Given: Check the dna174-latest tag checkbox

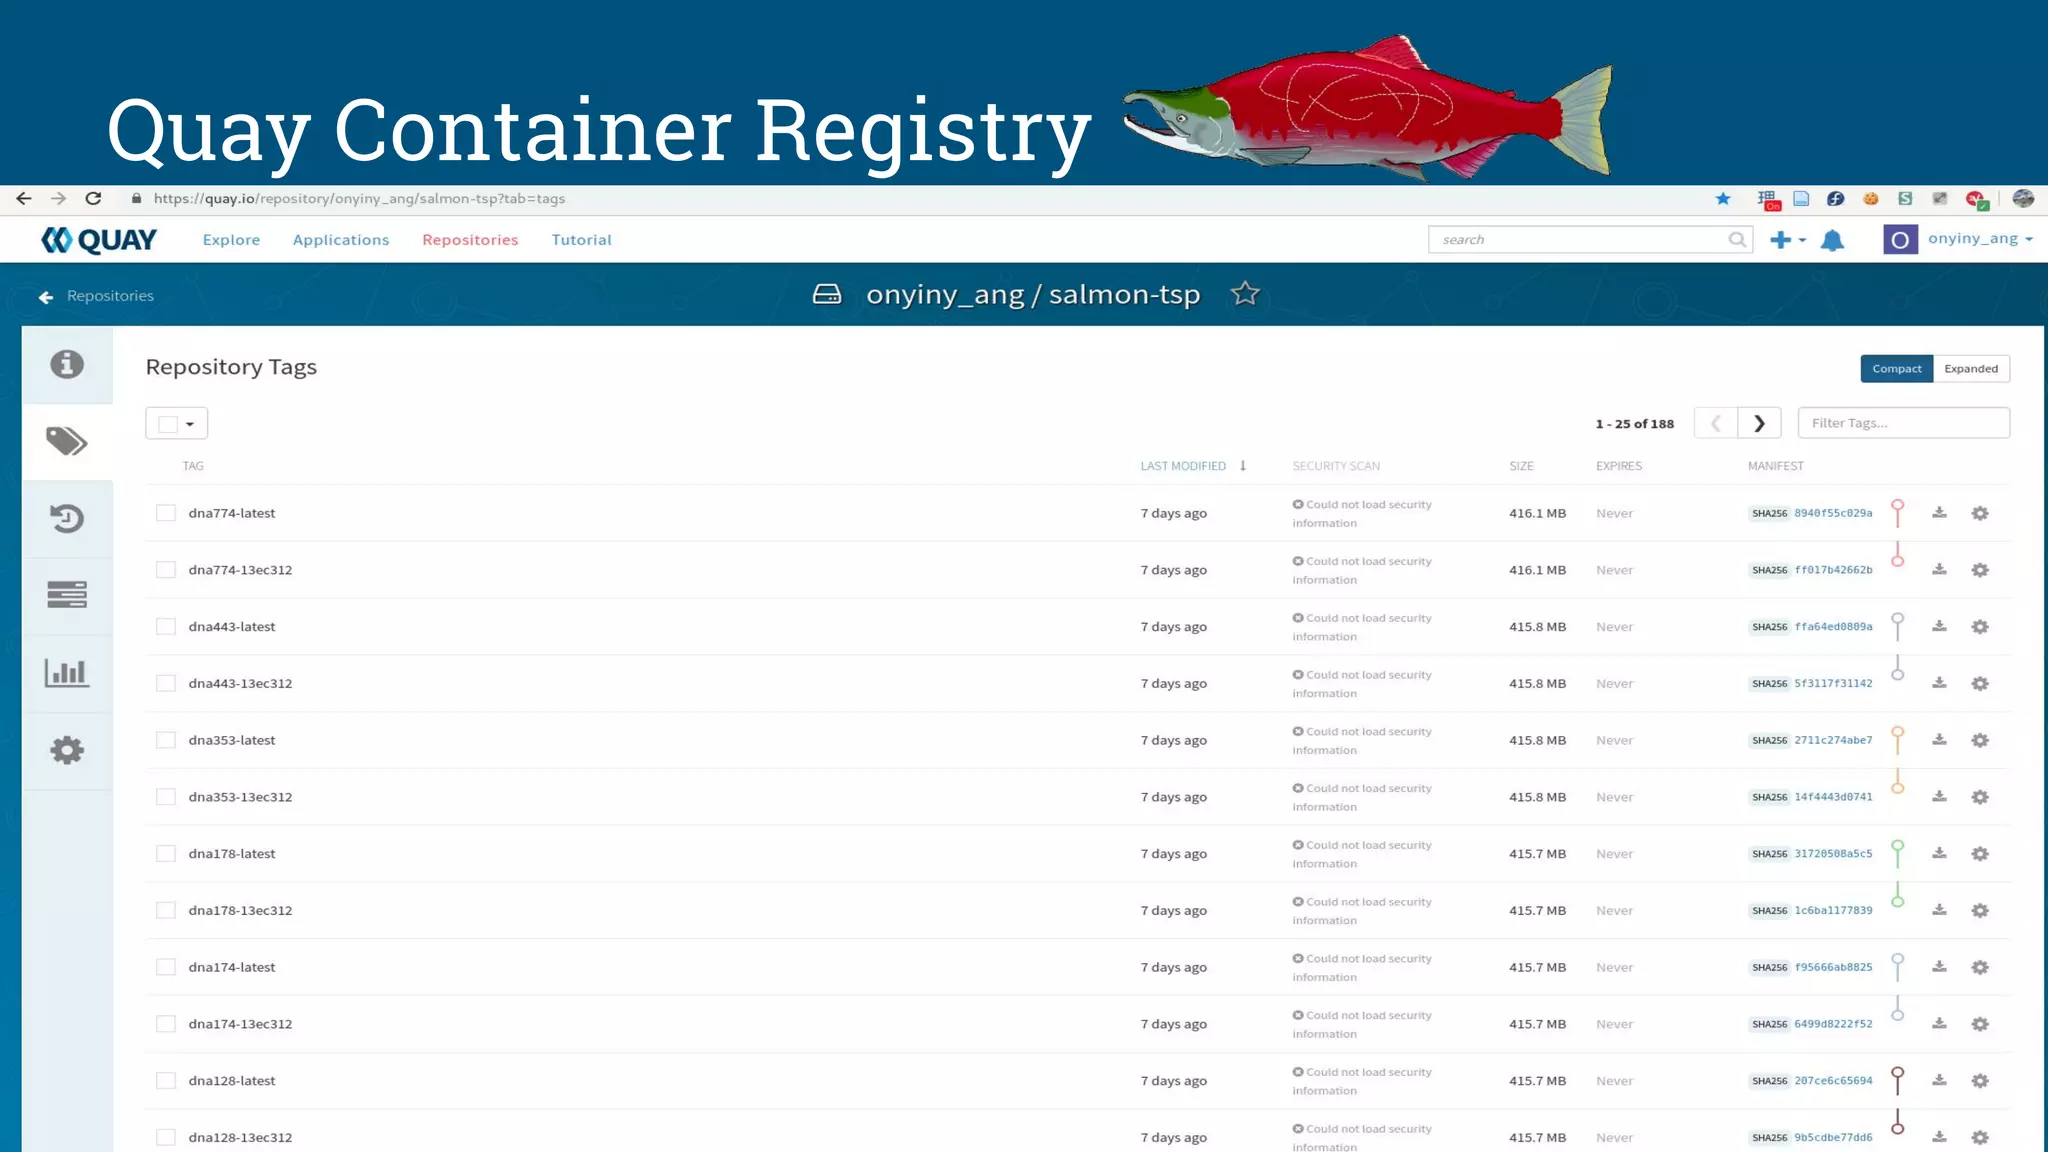Looking at the screenshot, I should [x=166, y=967].
